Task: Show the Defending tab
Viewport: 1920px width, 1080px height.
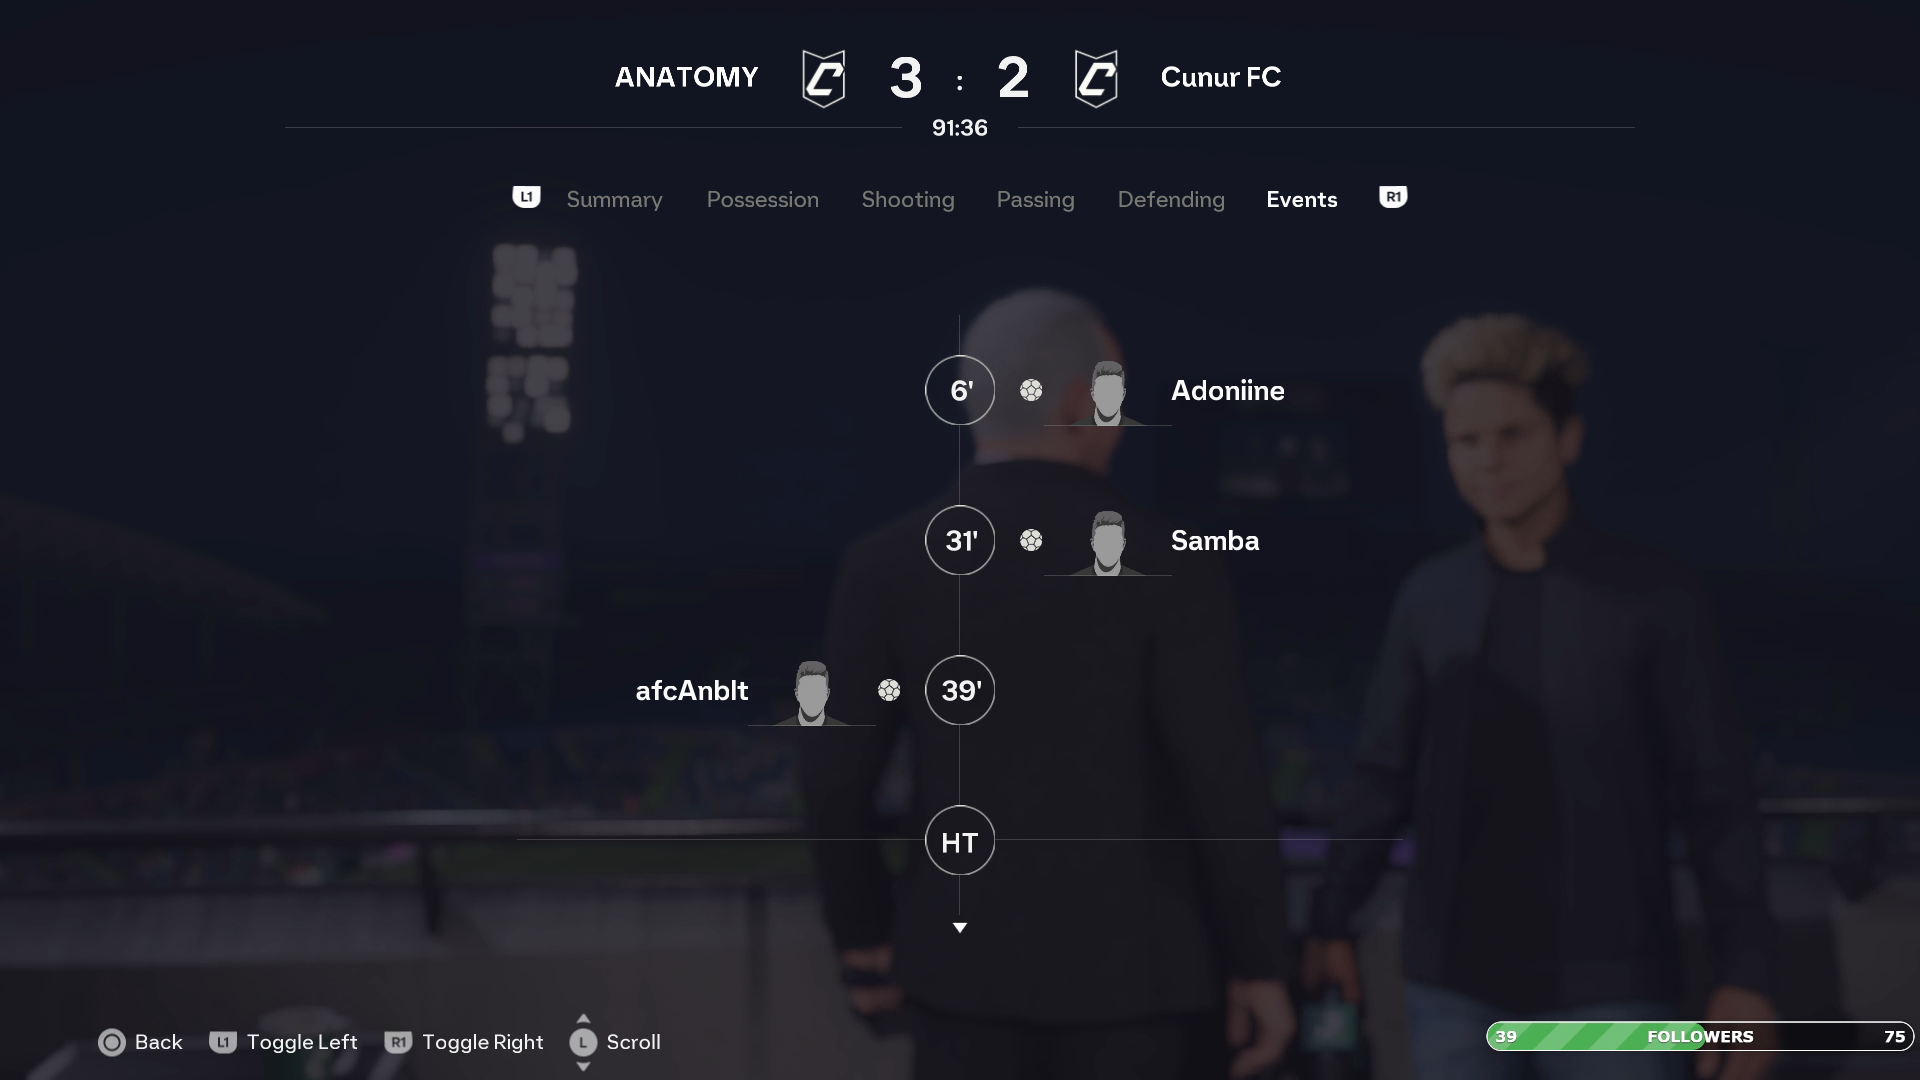Action: tap(1171, 199)
